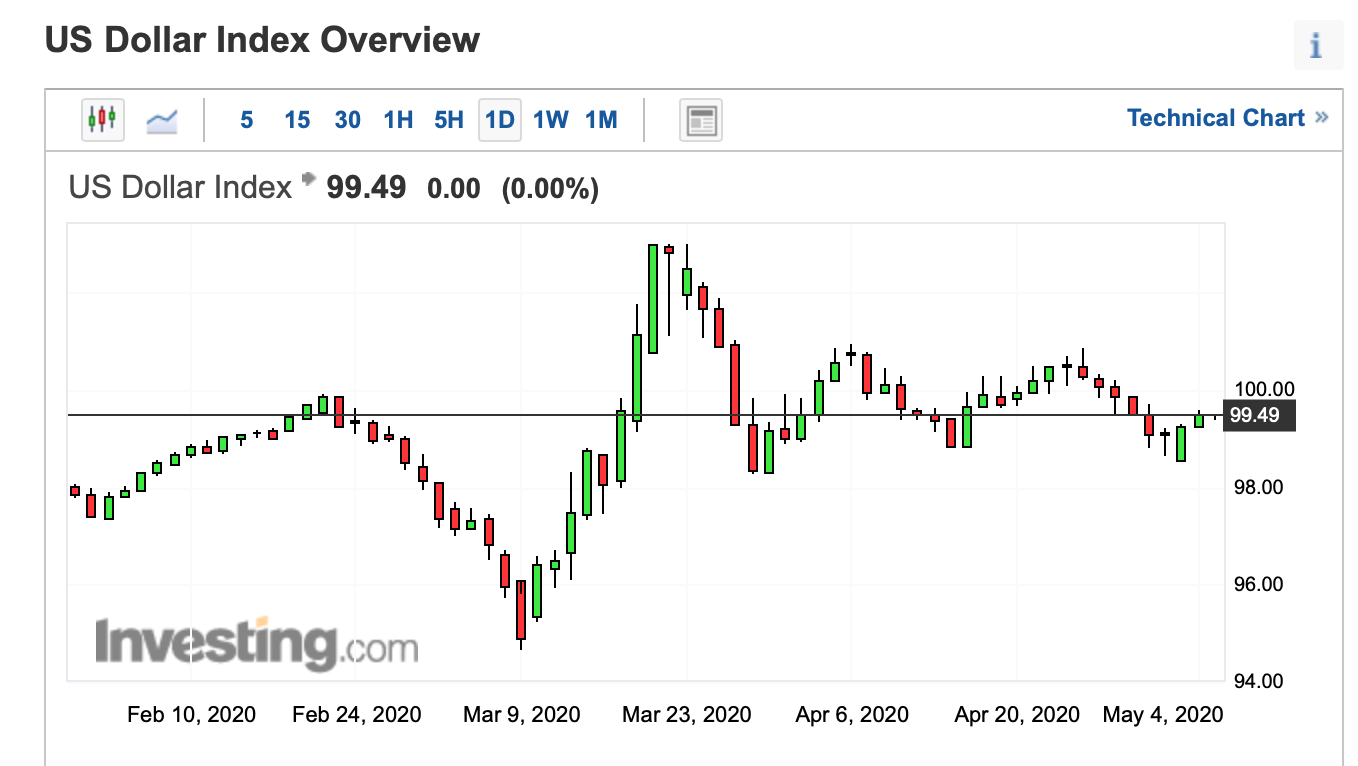Open the news panel toggle icon
Viewport: 1358px width, 766px height.
click(701, 121)
